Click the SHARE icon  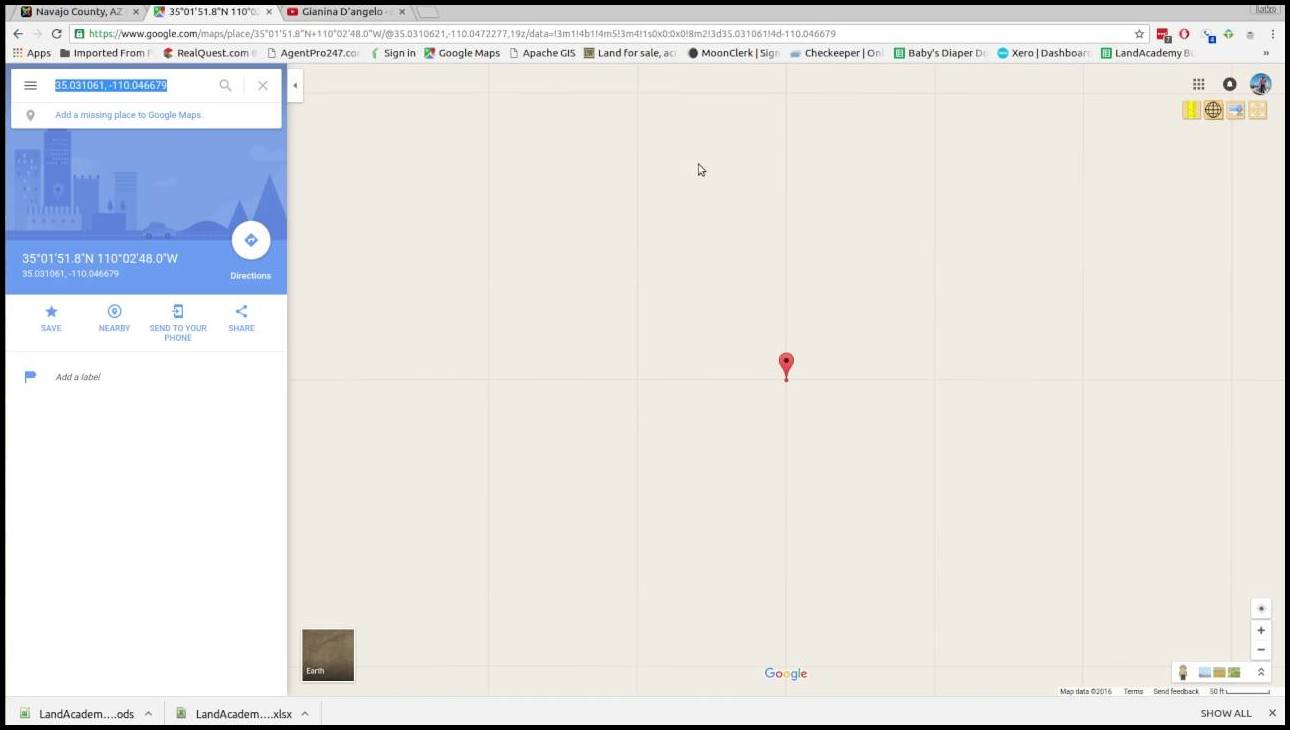coord(241,312)
